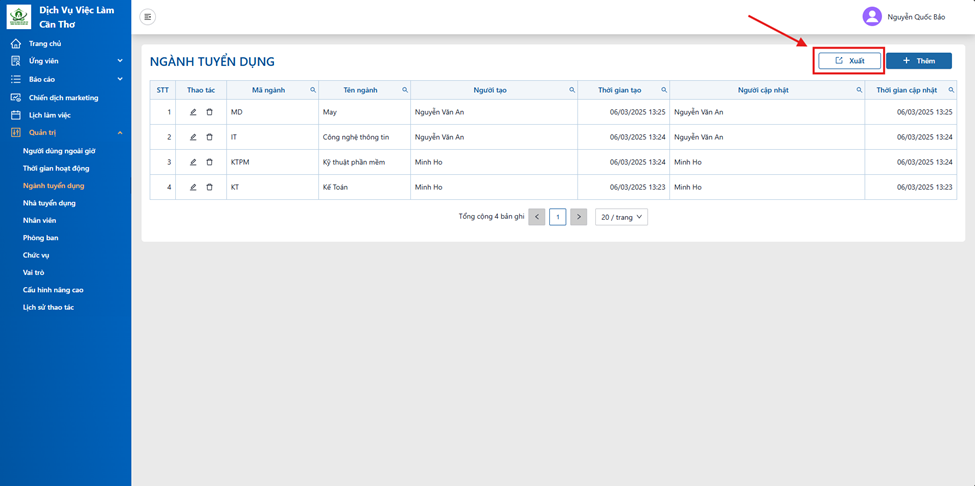Toggle the sidebar collapse menu icon
975x486 pixels.
pos(147,17)
